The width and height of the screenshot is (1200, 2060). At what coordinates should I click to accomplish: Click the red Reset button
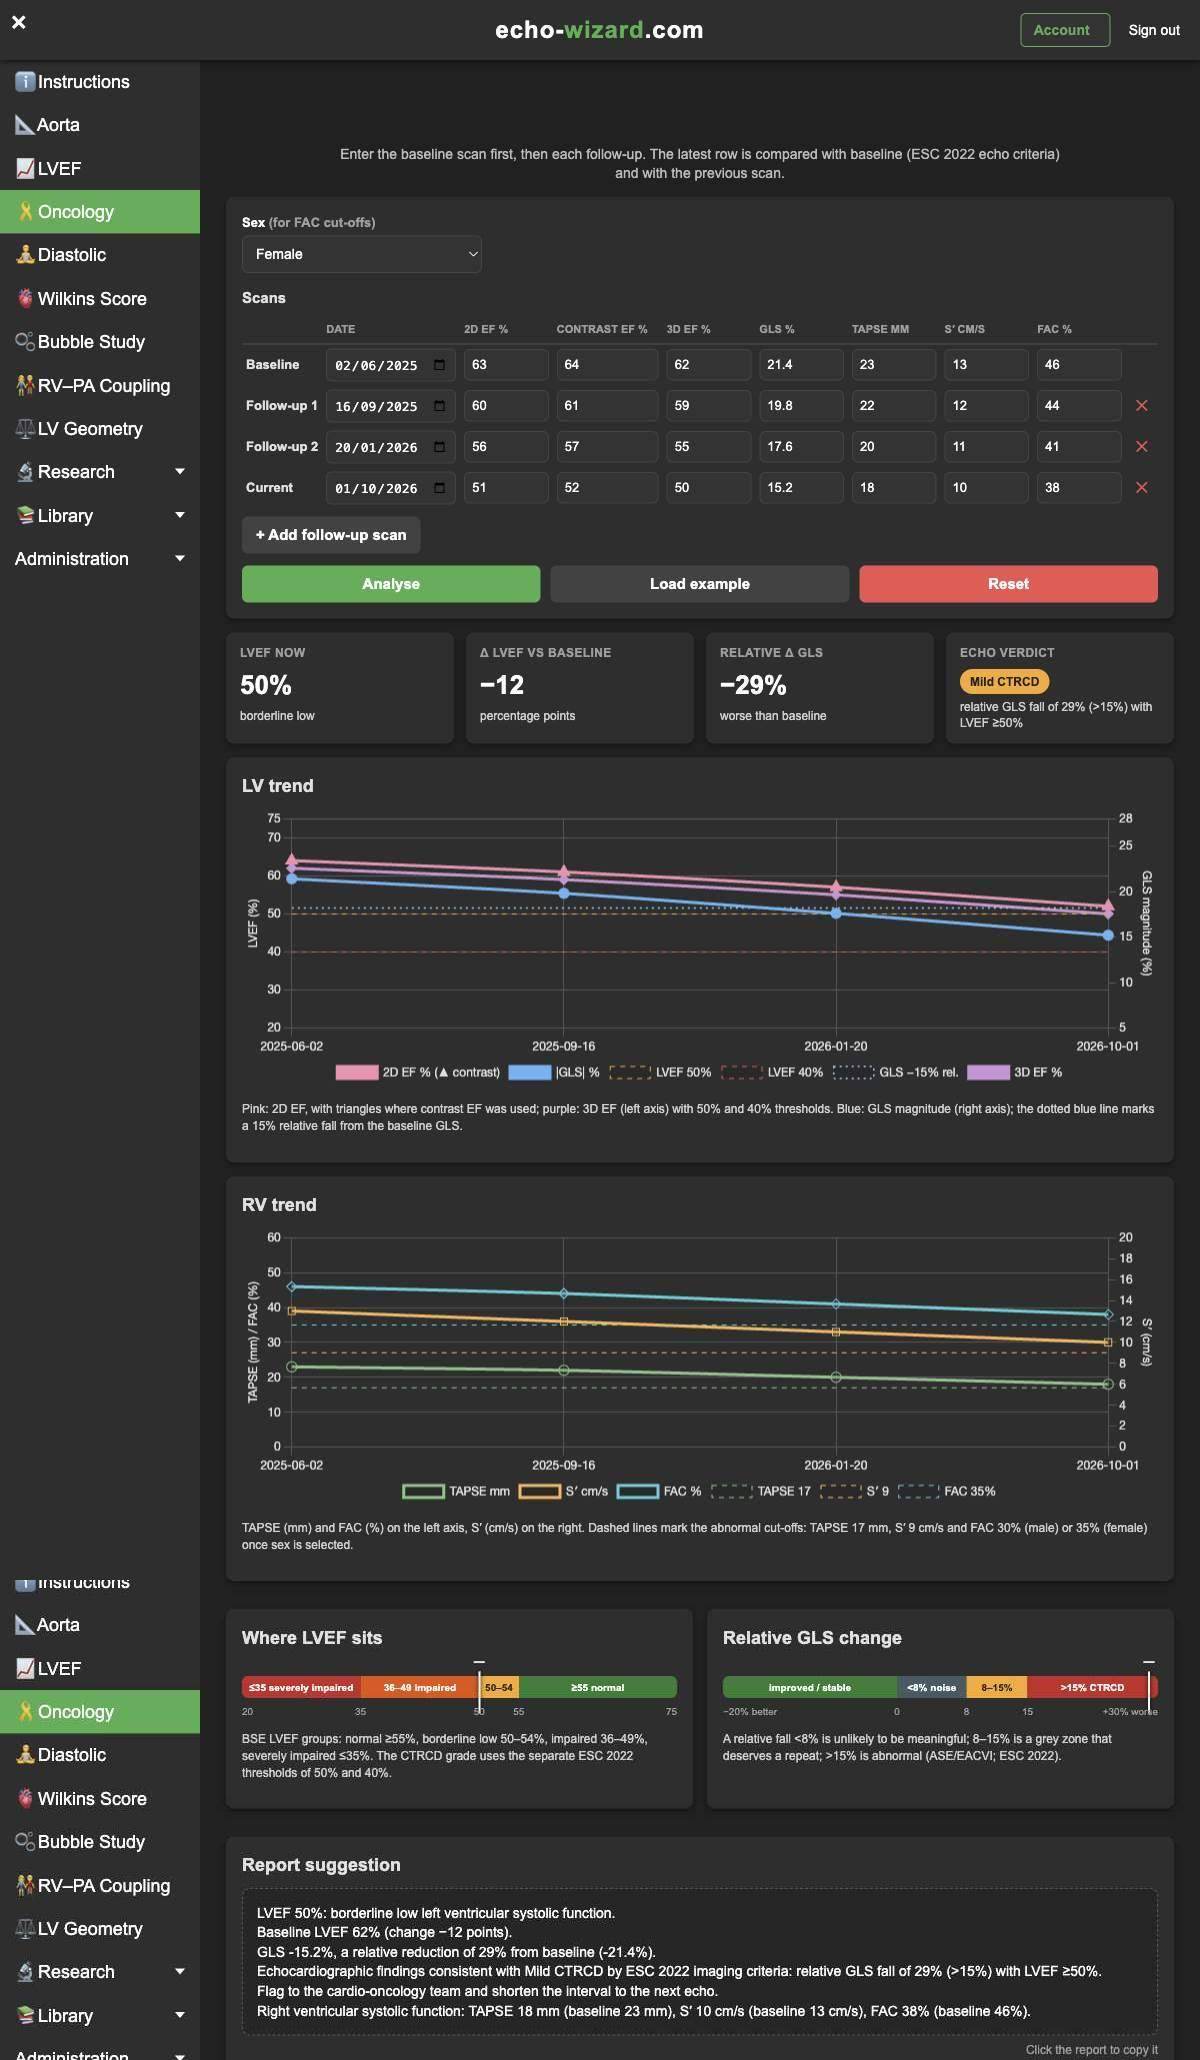tap(1008, 584)
